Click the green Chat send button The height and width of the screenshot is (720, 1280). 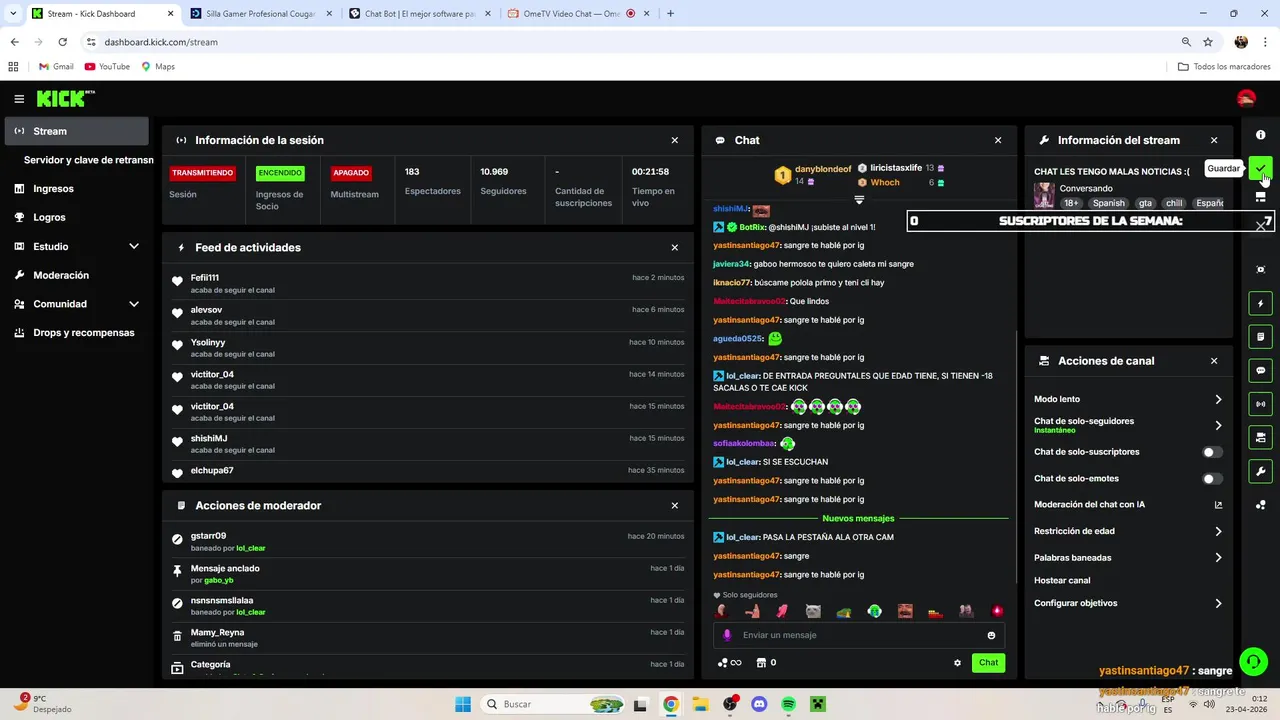point(988,663)
